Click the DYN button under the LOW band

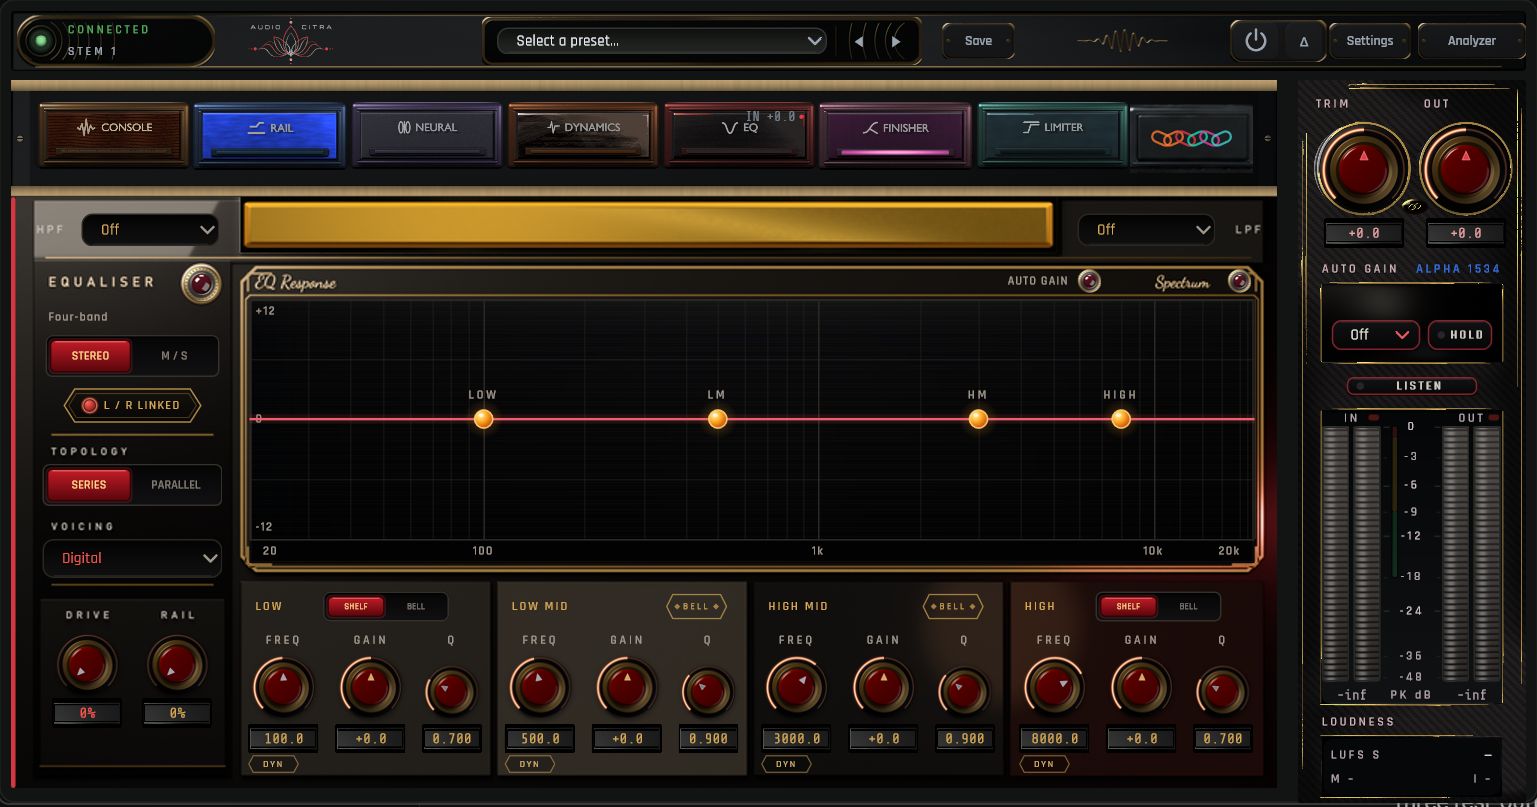click(x=273, y=764)
